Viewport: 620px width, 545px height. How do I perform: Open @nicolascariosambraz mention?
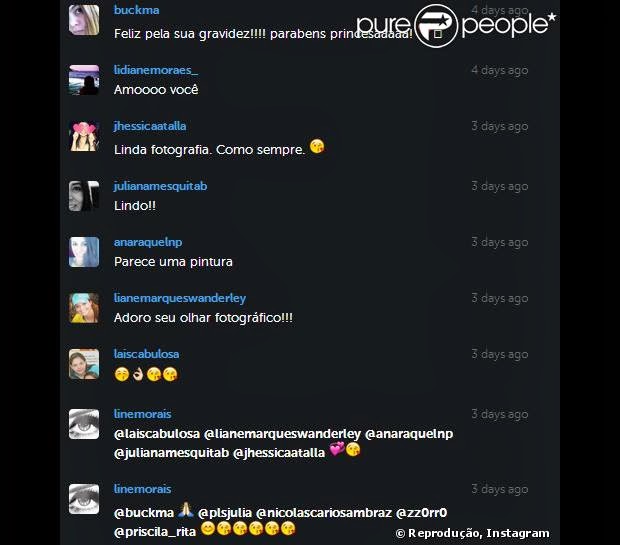click(324, 513)
